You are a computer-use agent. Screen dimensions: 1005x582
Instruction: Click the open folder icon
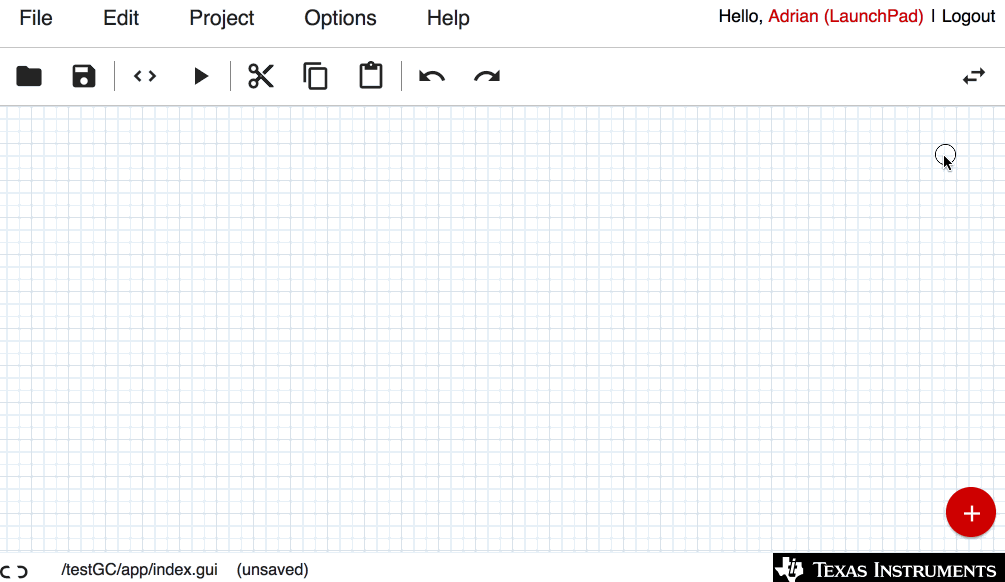point(29,76)
